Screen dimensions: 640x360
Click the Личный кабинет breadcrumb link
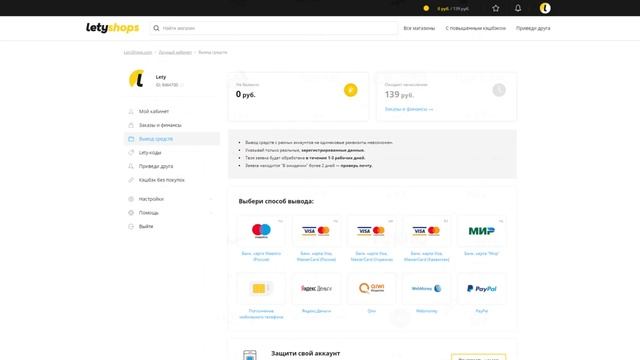pyautogui.click(x=175, y=53)
